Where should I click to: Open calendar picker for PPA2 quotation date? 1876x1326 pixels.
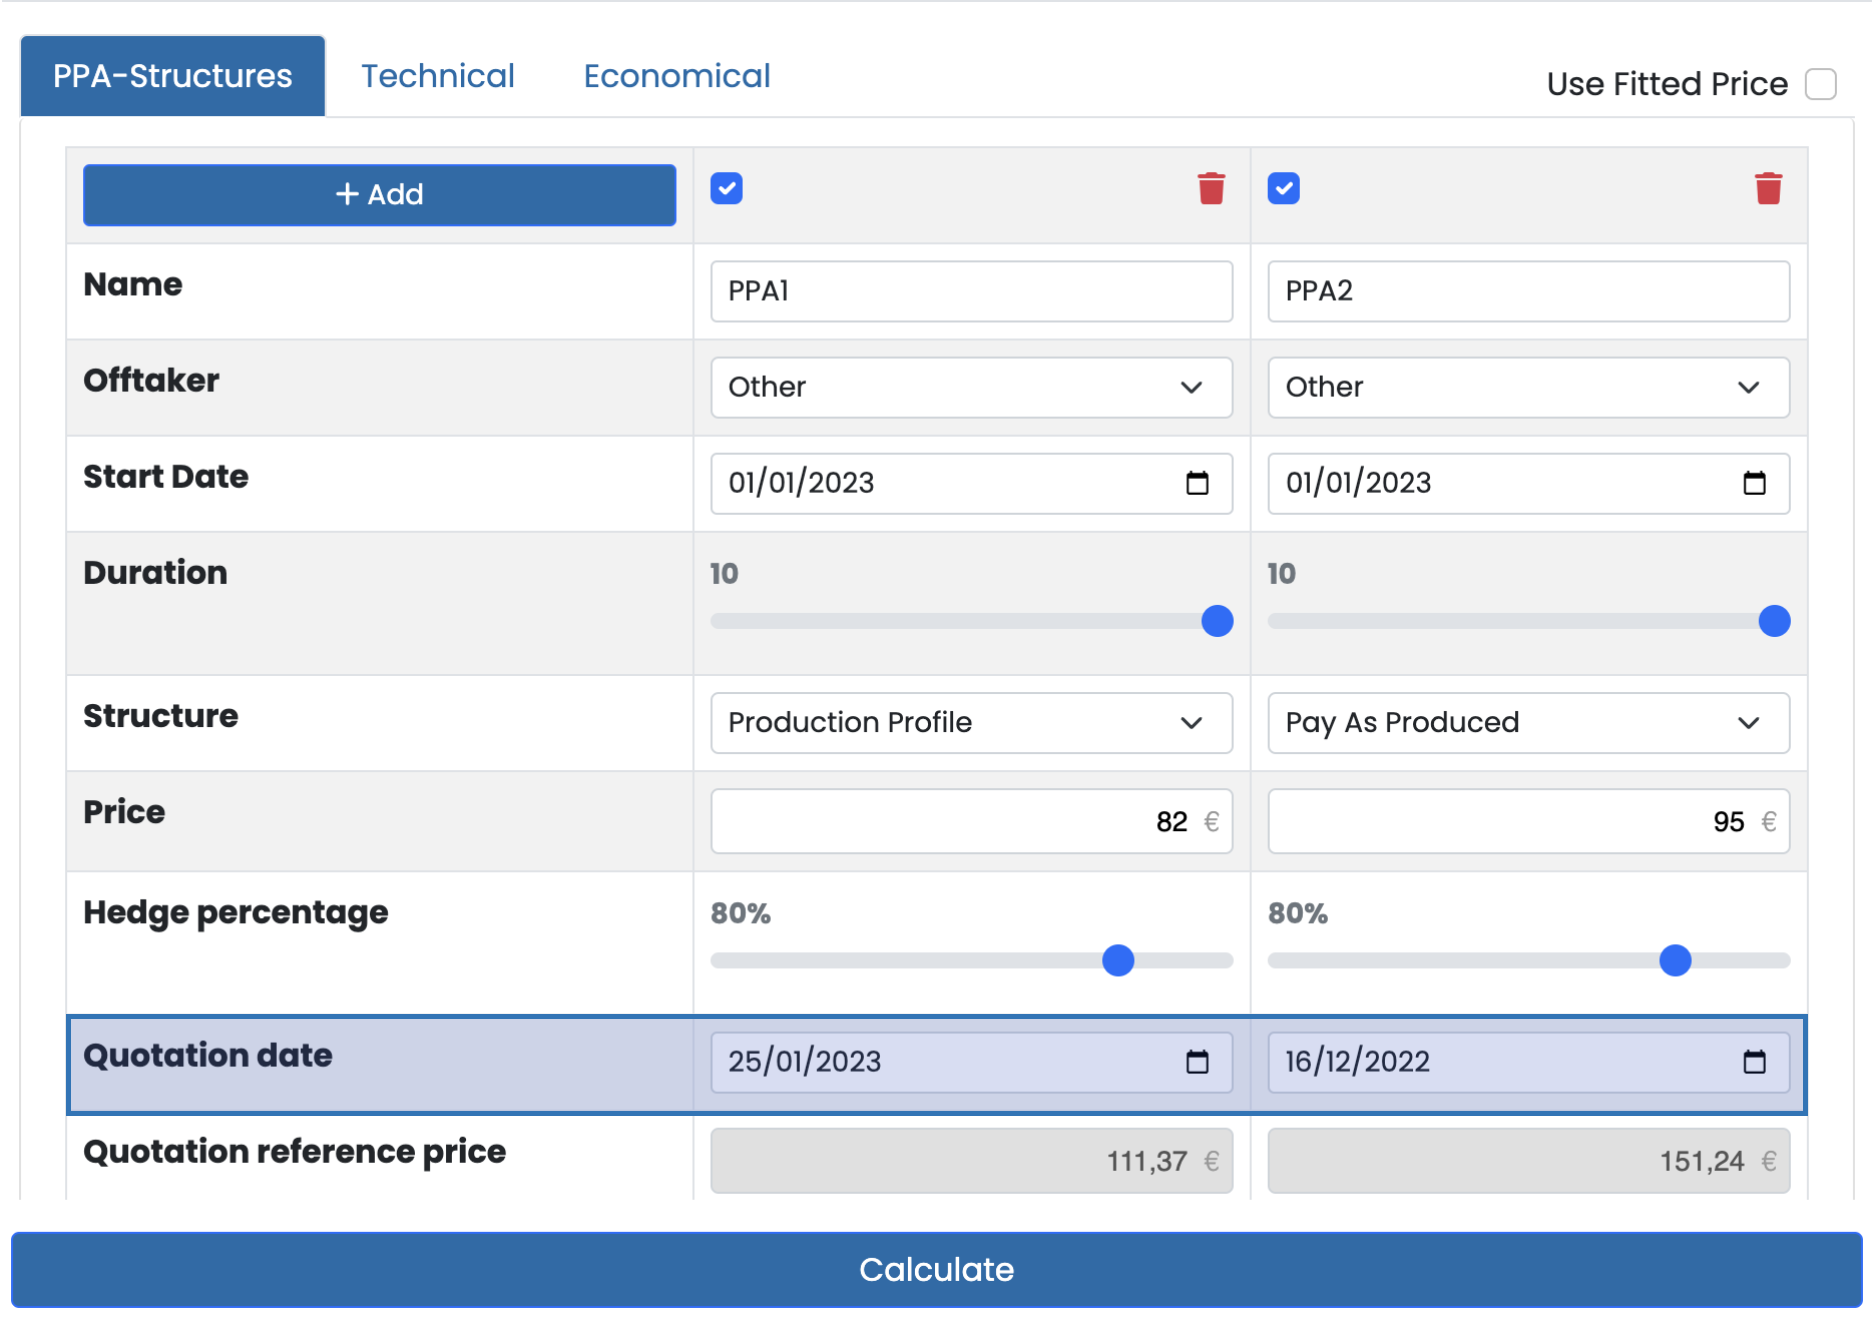[x=1754, y=1062]
